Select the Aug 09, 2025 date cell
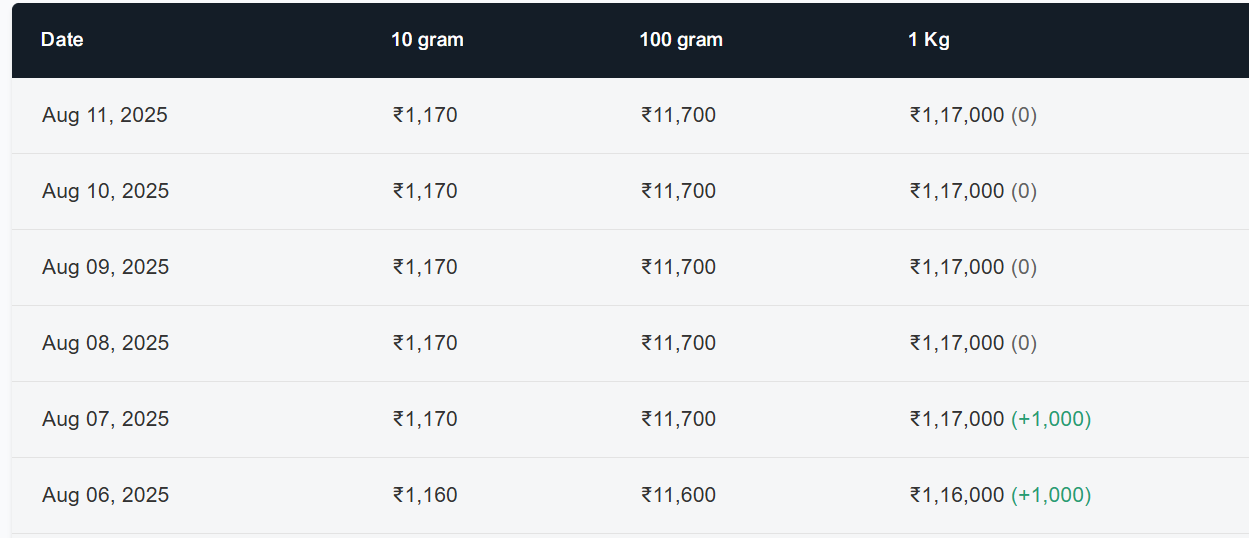The height and width of the screenshot is (538, 1249). coord(105,267)
